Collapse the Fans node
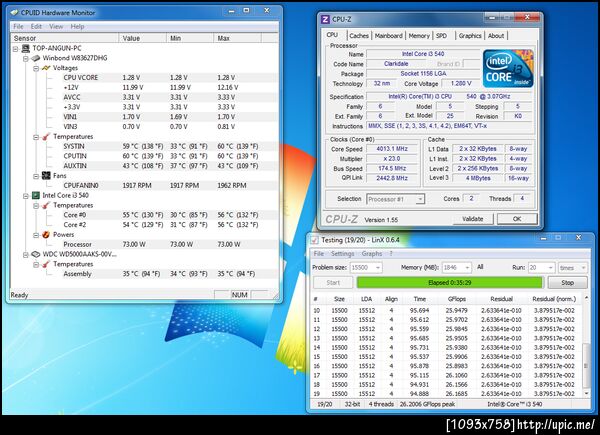 tap(36, 176)
